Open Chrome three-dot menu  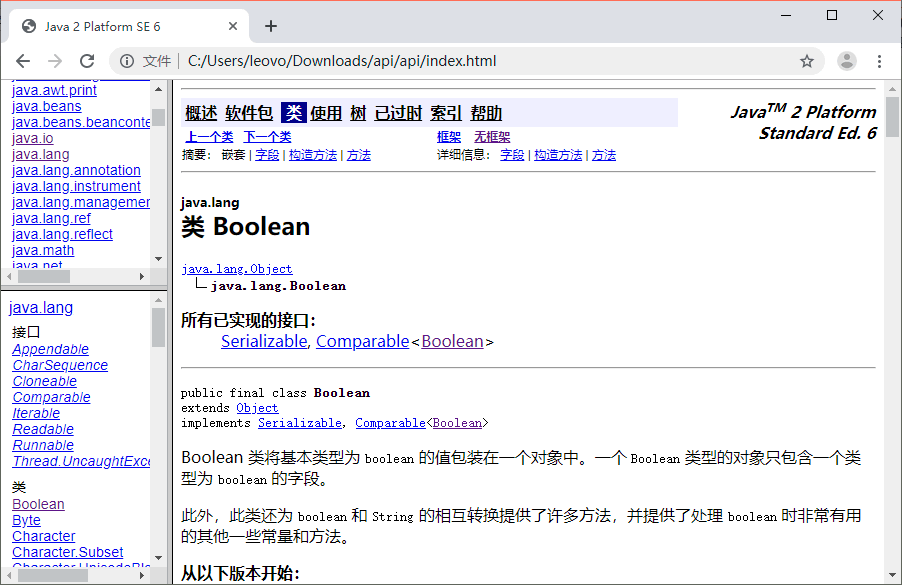point(879,61)
